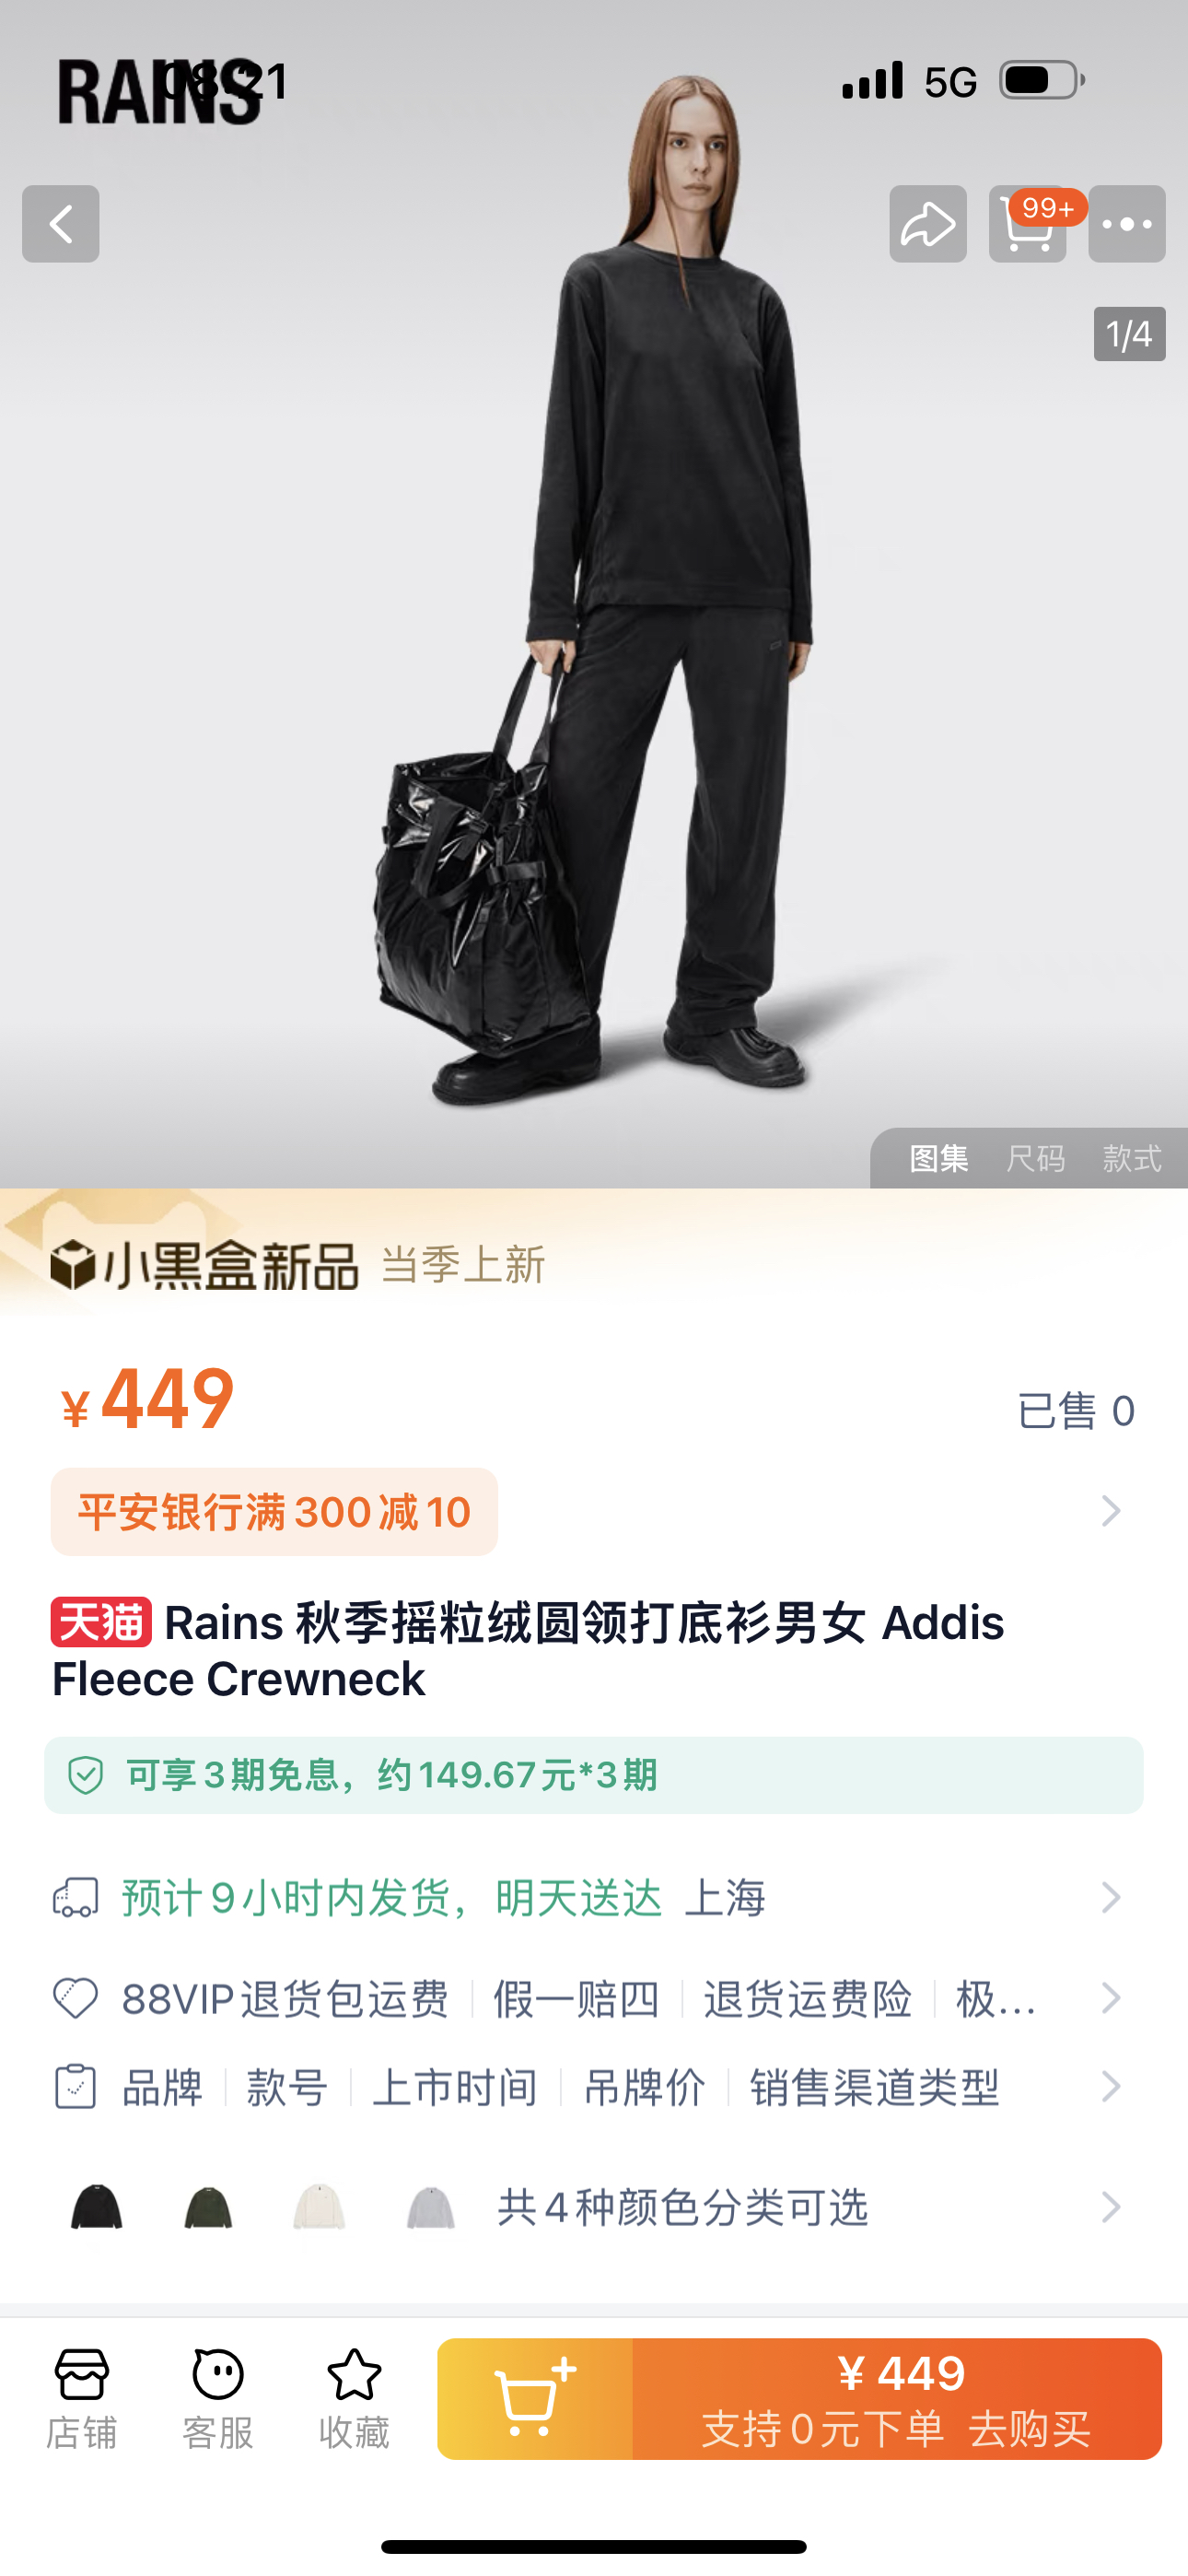Open the share icon

928,224
